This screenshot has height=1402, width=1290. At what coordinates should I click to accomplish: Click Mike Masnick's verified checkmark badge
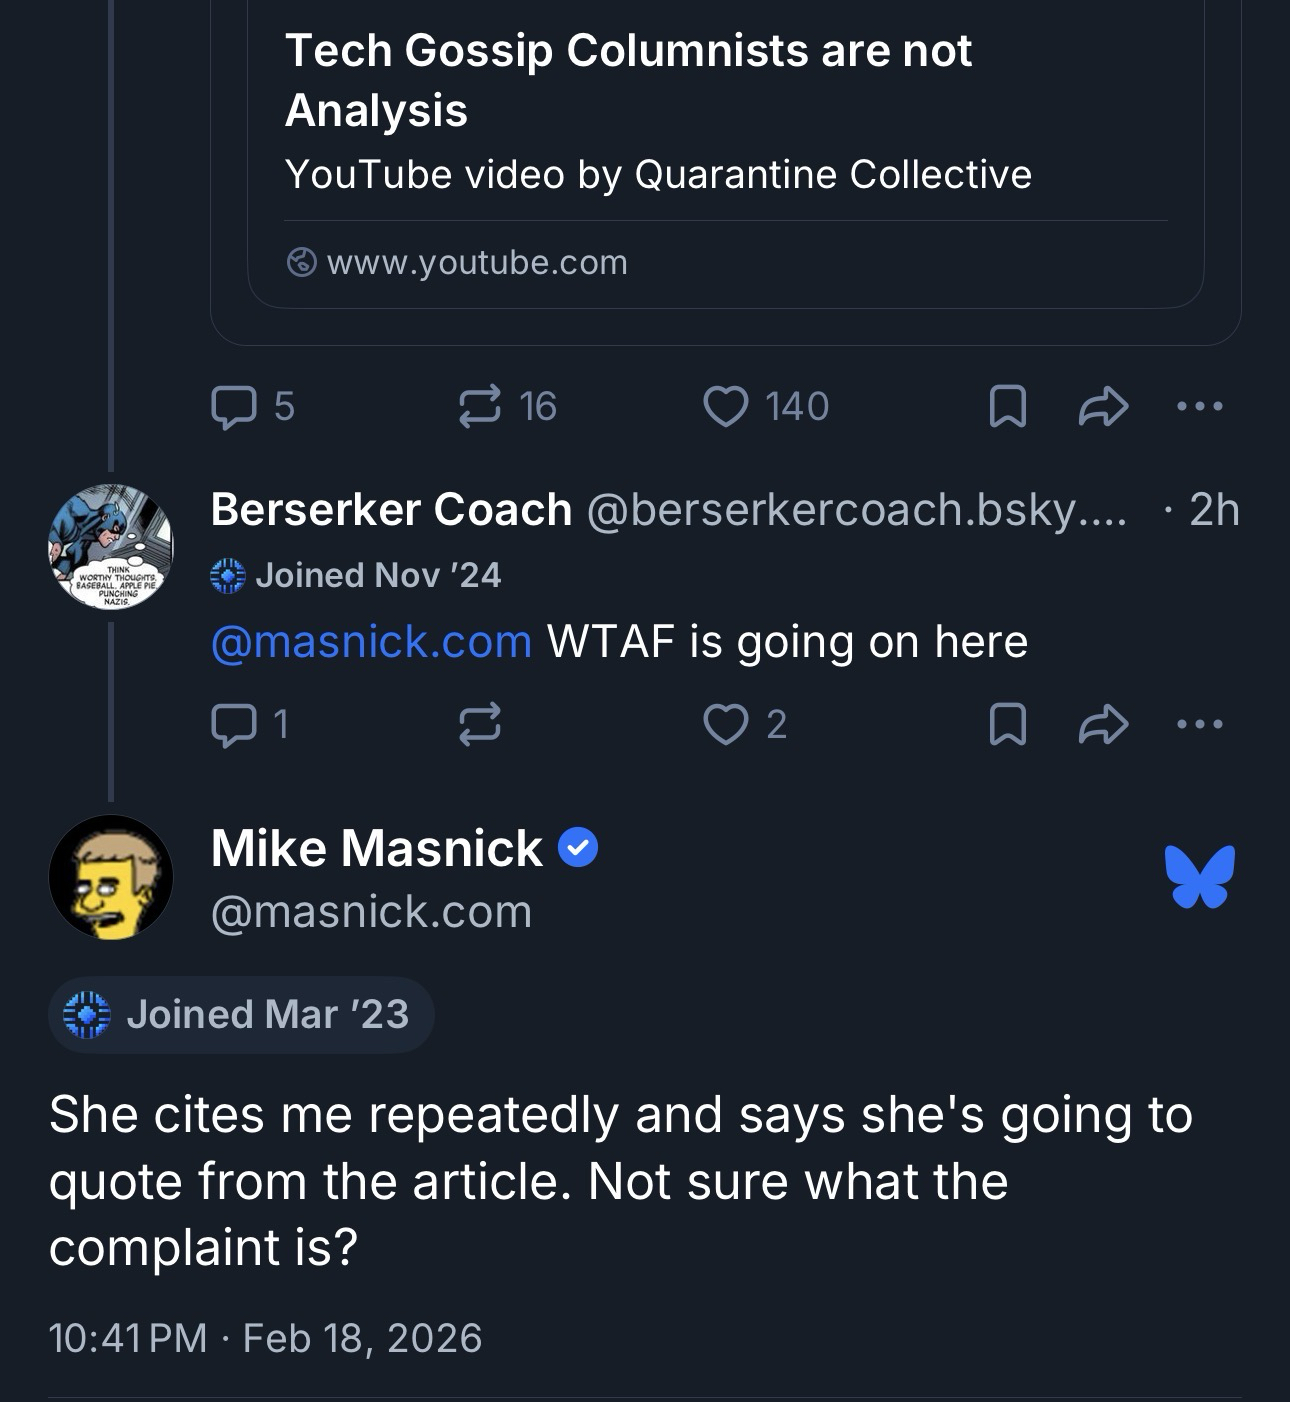577,848
